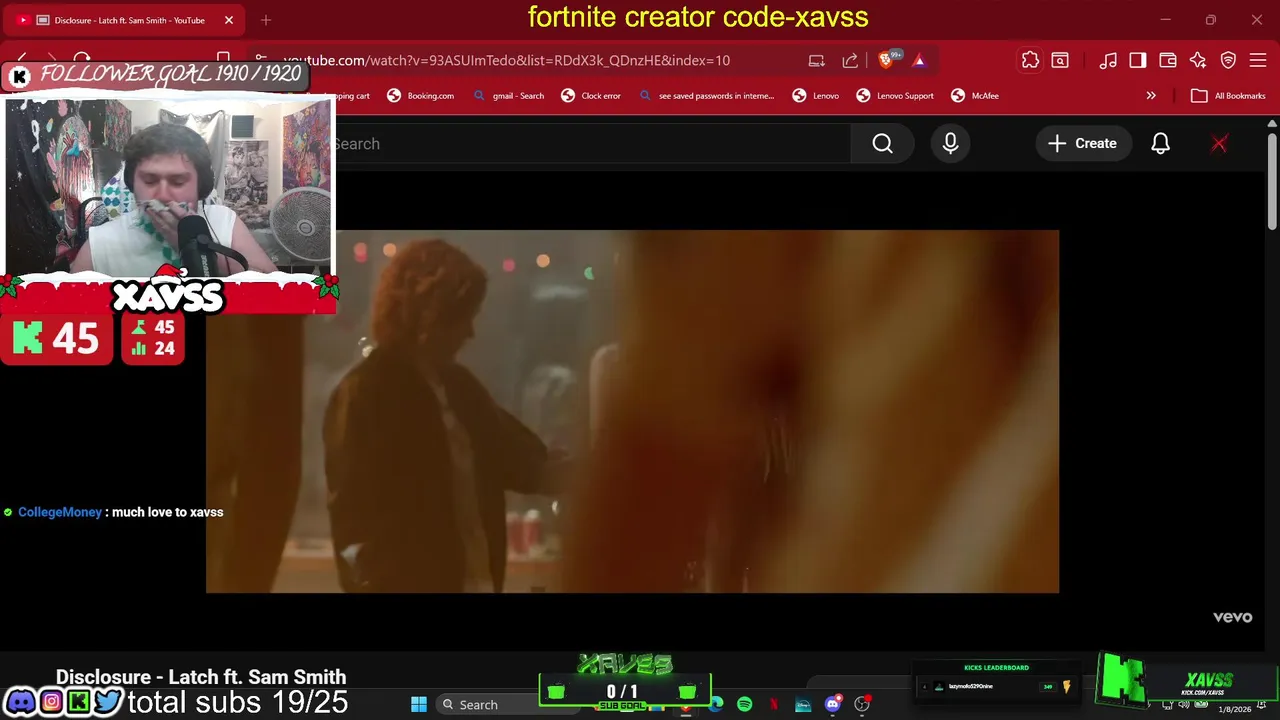The height and width of the screenshot is (720, 1280).
Task: Open Spotify from the taskbar
Action: (745, 704)
